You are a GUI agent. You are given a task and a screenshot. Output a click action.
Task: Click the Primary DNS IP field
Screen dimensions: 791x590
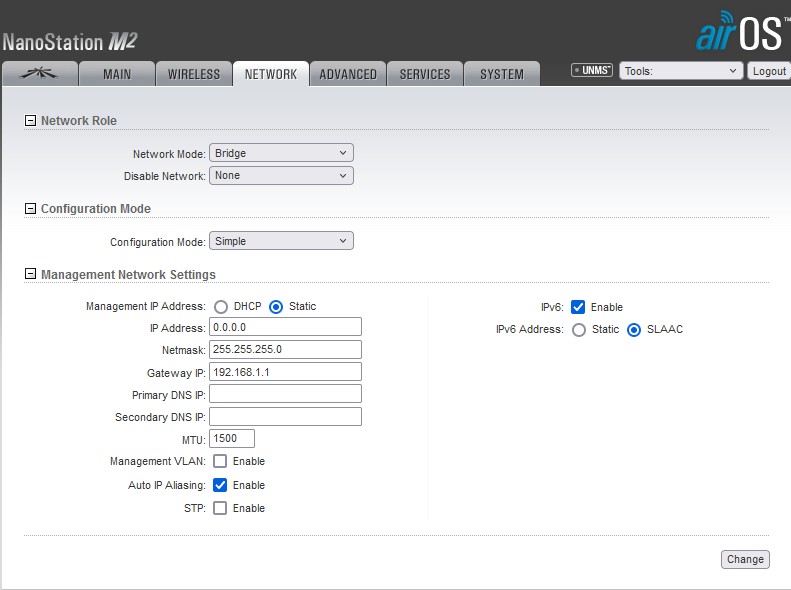click(x=286, y=394)
